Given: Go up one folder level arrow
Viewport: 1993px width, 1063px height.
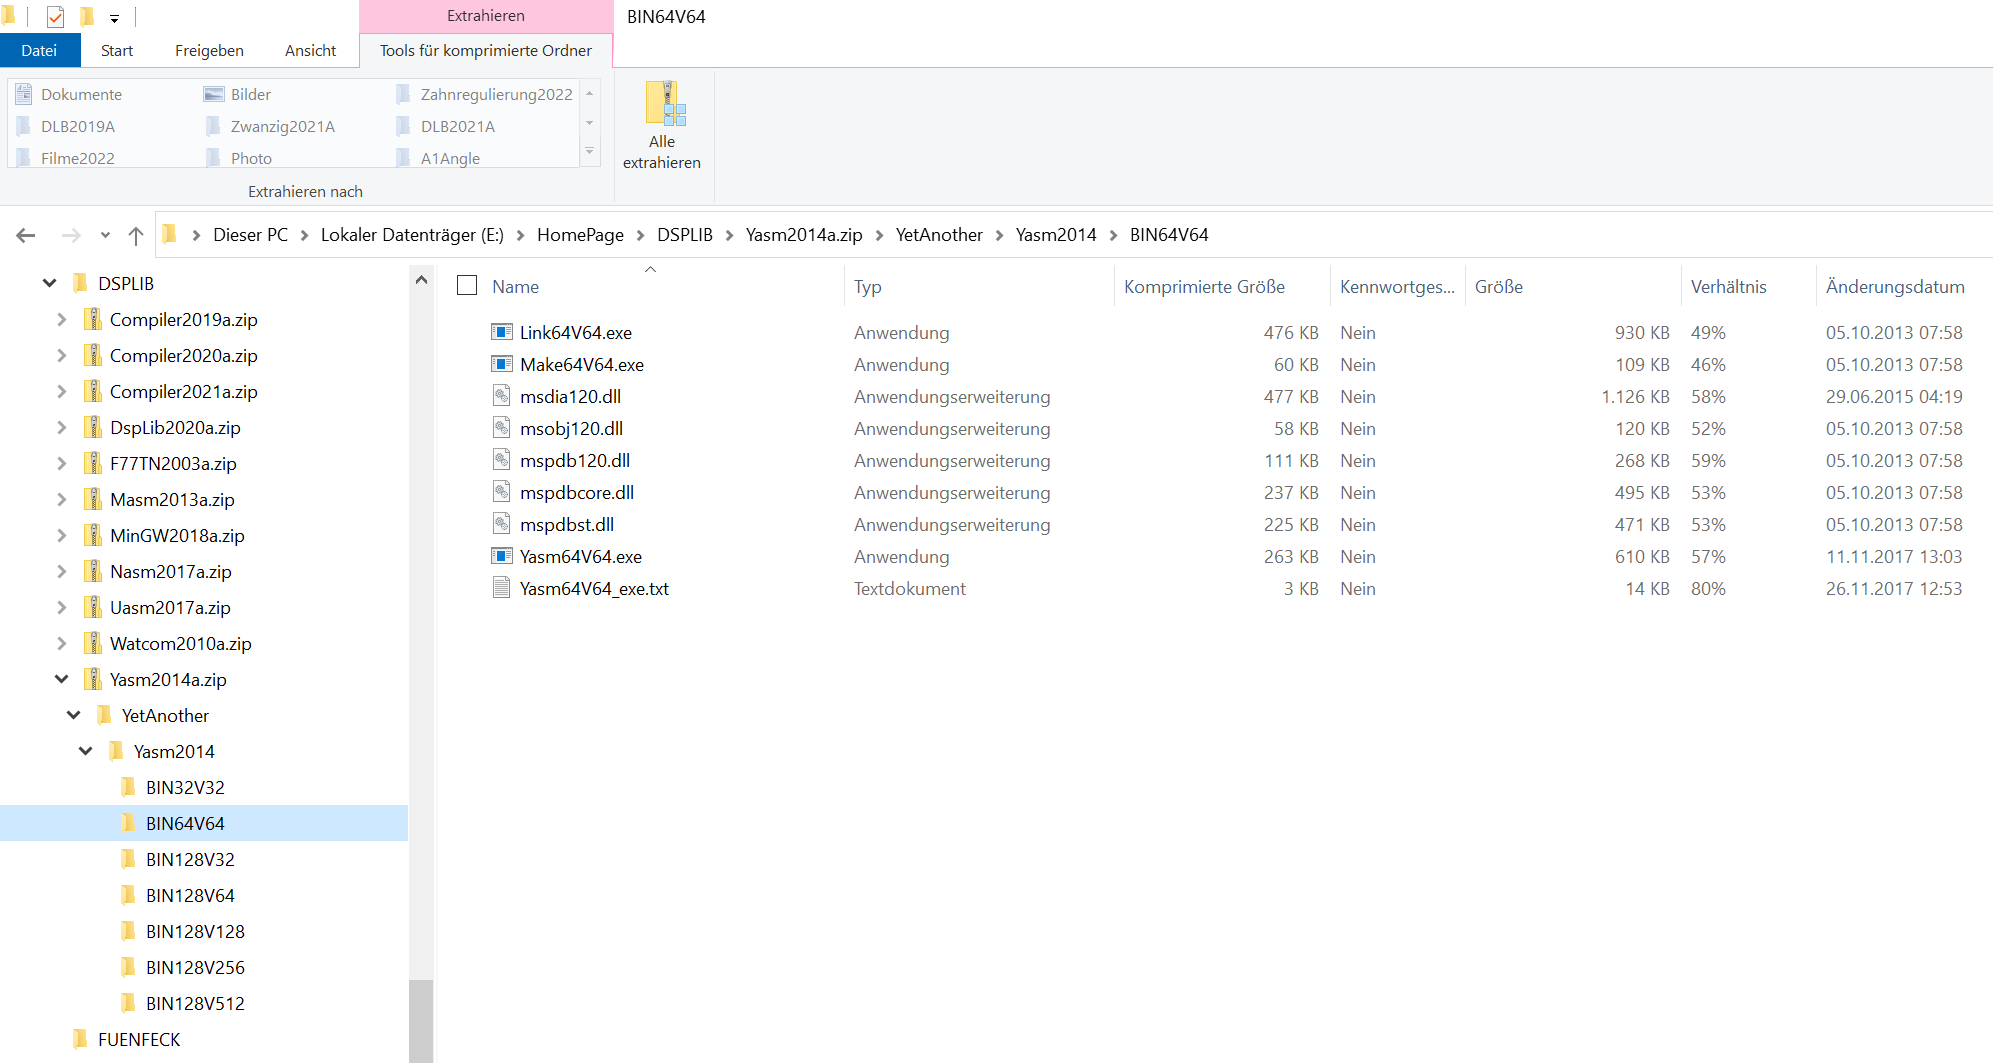Looking at the screenshot, I should (x=136, y=235).
